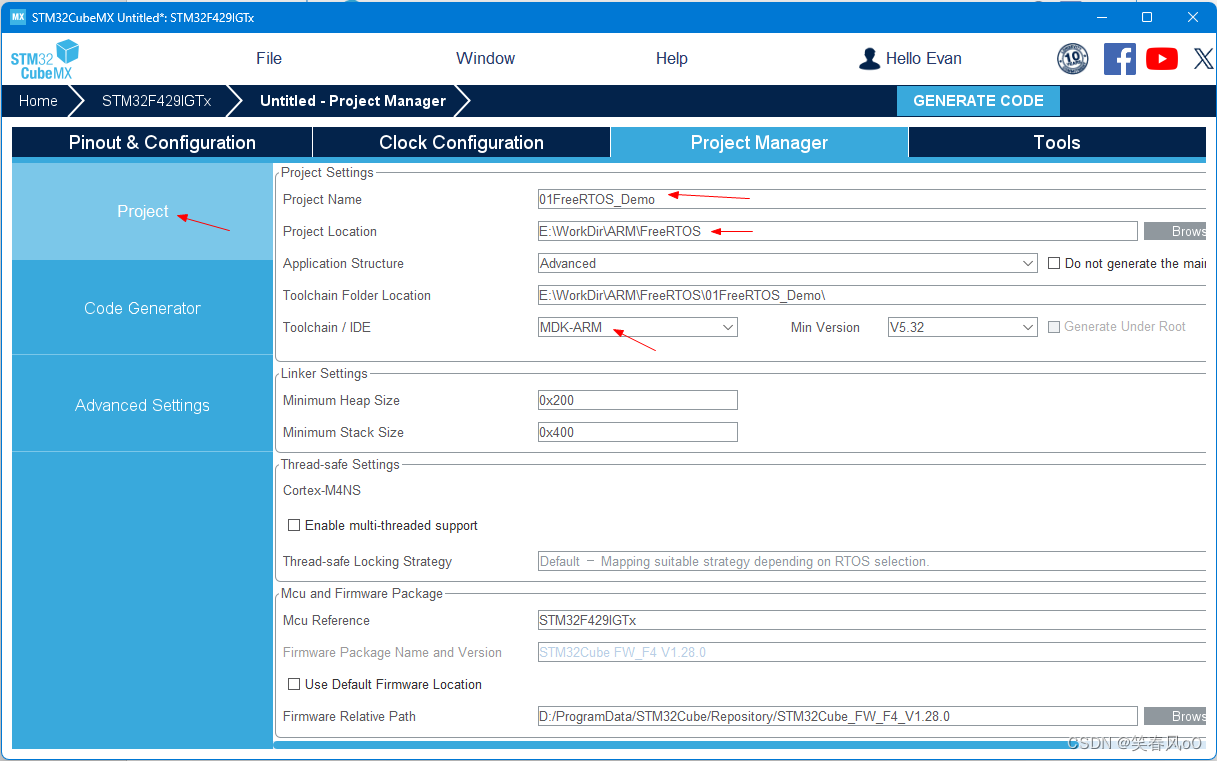Viewport: 1217px width, 761px height.
Task: Open the Facebook icon link
Action: [x=1120, y=59]
